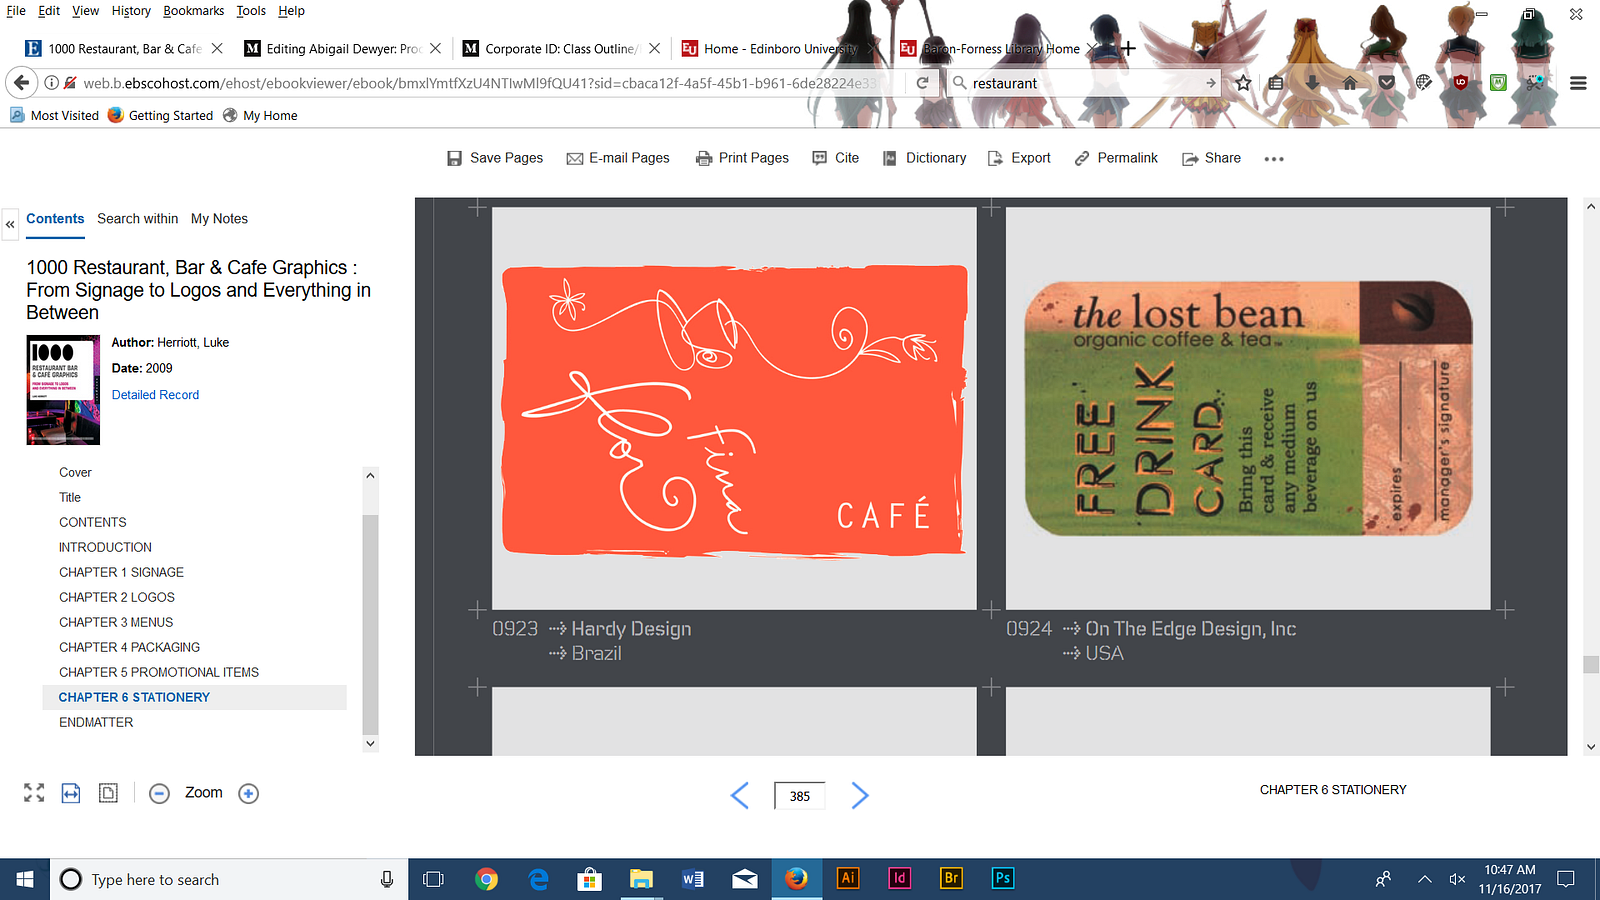Screen dimensions: 1600x900
Task: Click the page number input box
Action: pos(800,796)
